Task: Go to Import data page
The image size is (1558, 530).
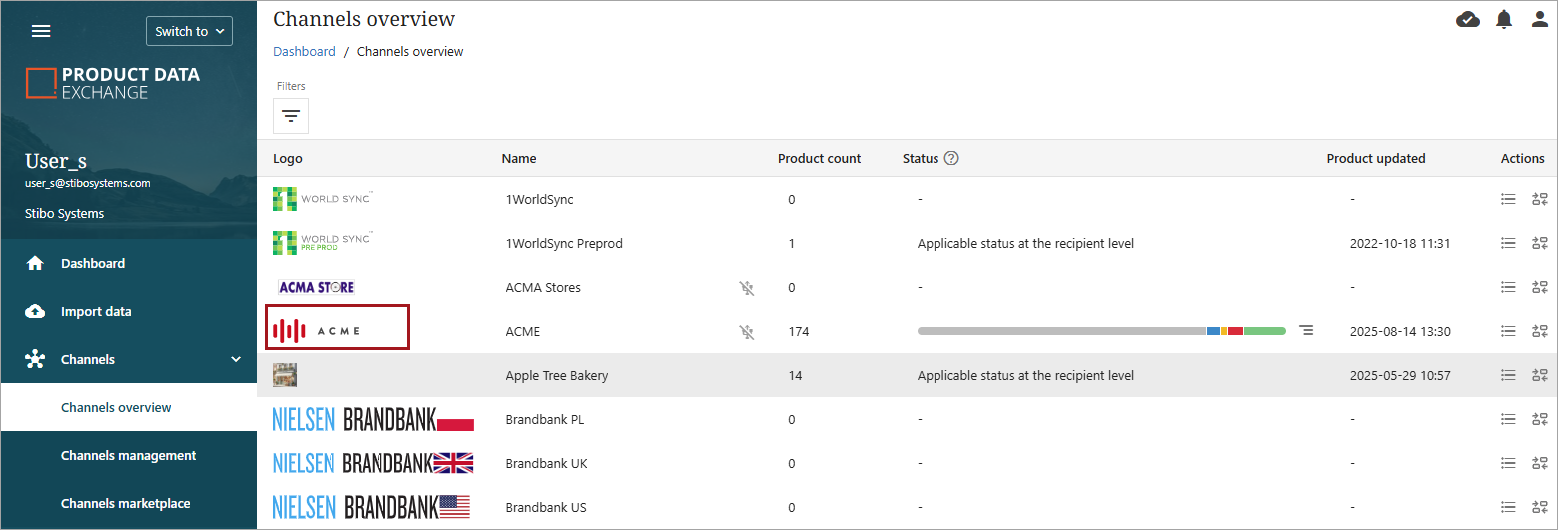Action: click(x=96, y=311)
